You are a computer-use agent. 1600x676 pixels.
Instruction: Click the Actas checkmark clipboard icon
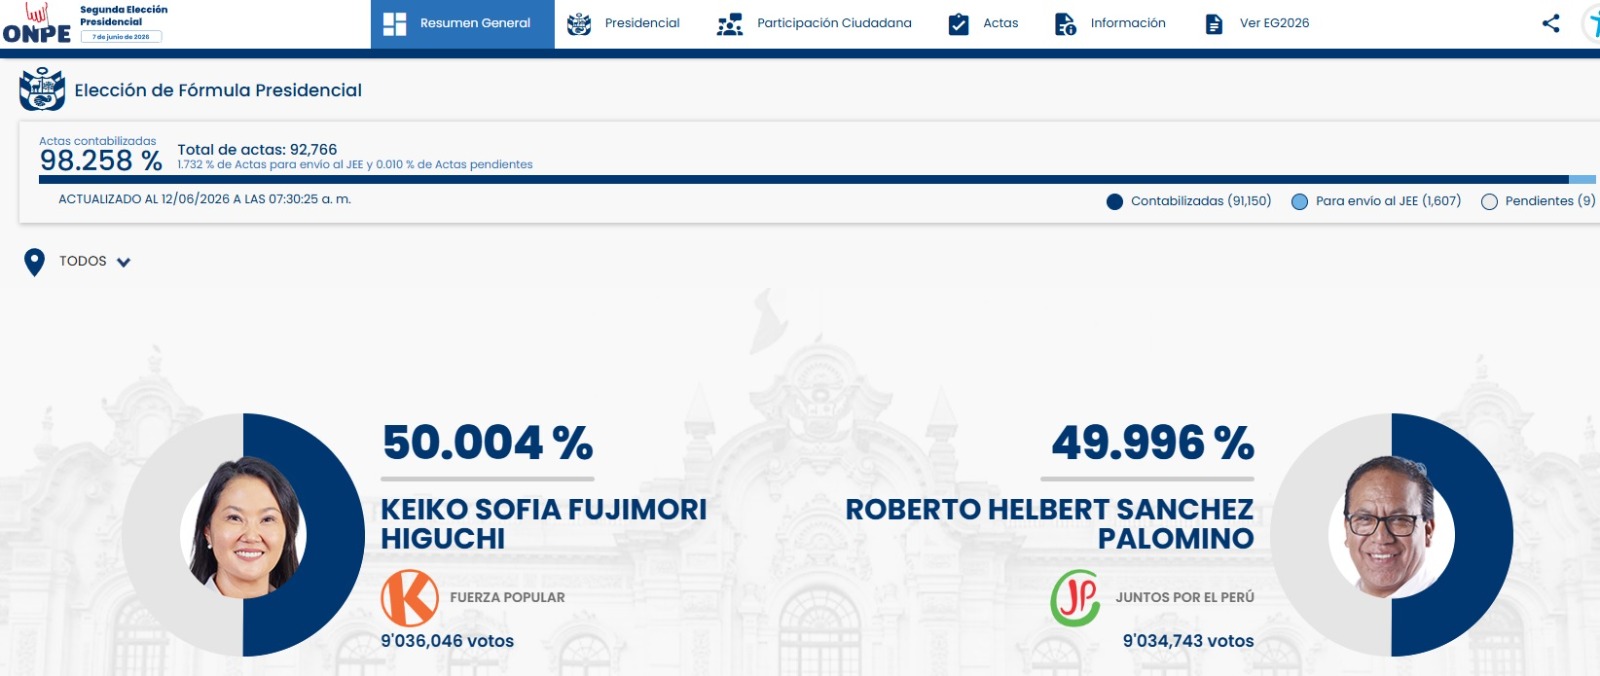click(x=958, y=24)
